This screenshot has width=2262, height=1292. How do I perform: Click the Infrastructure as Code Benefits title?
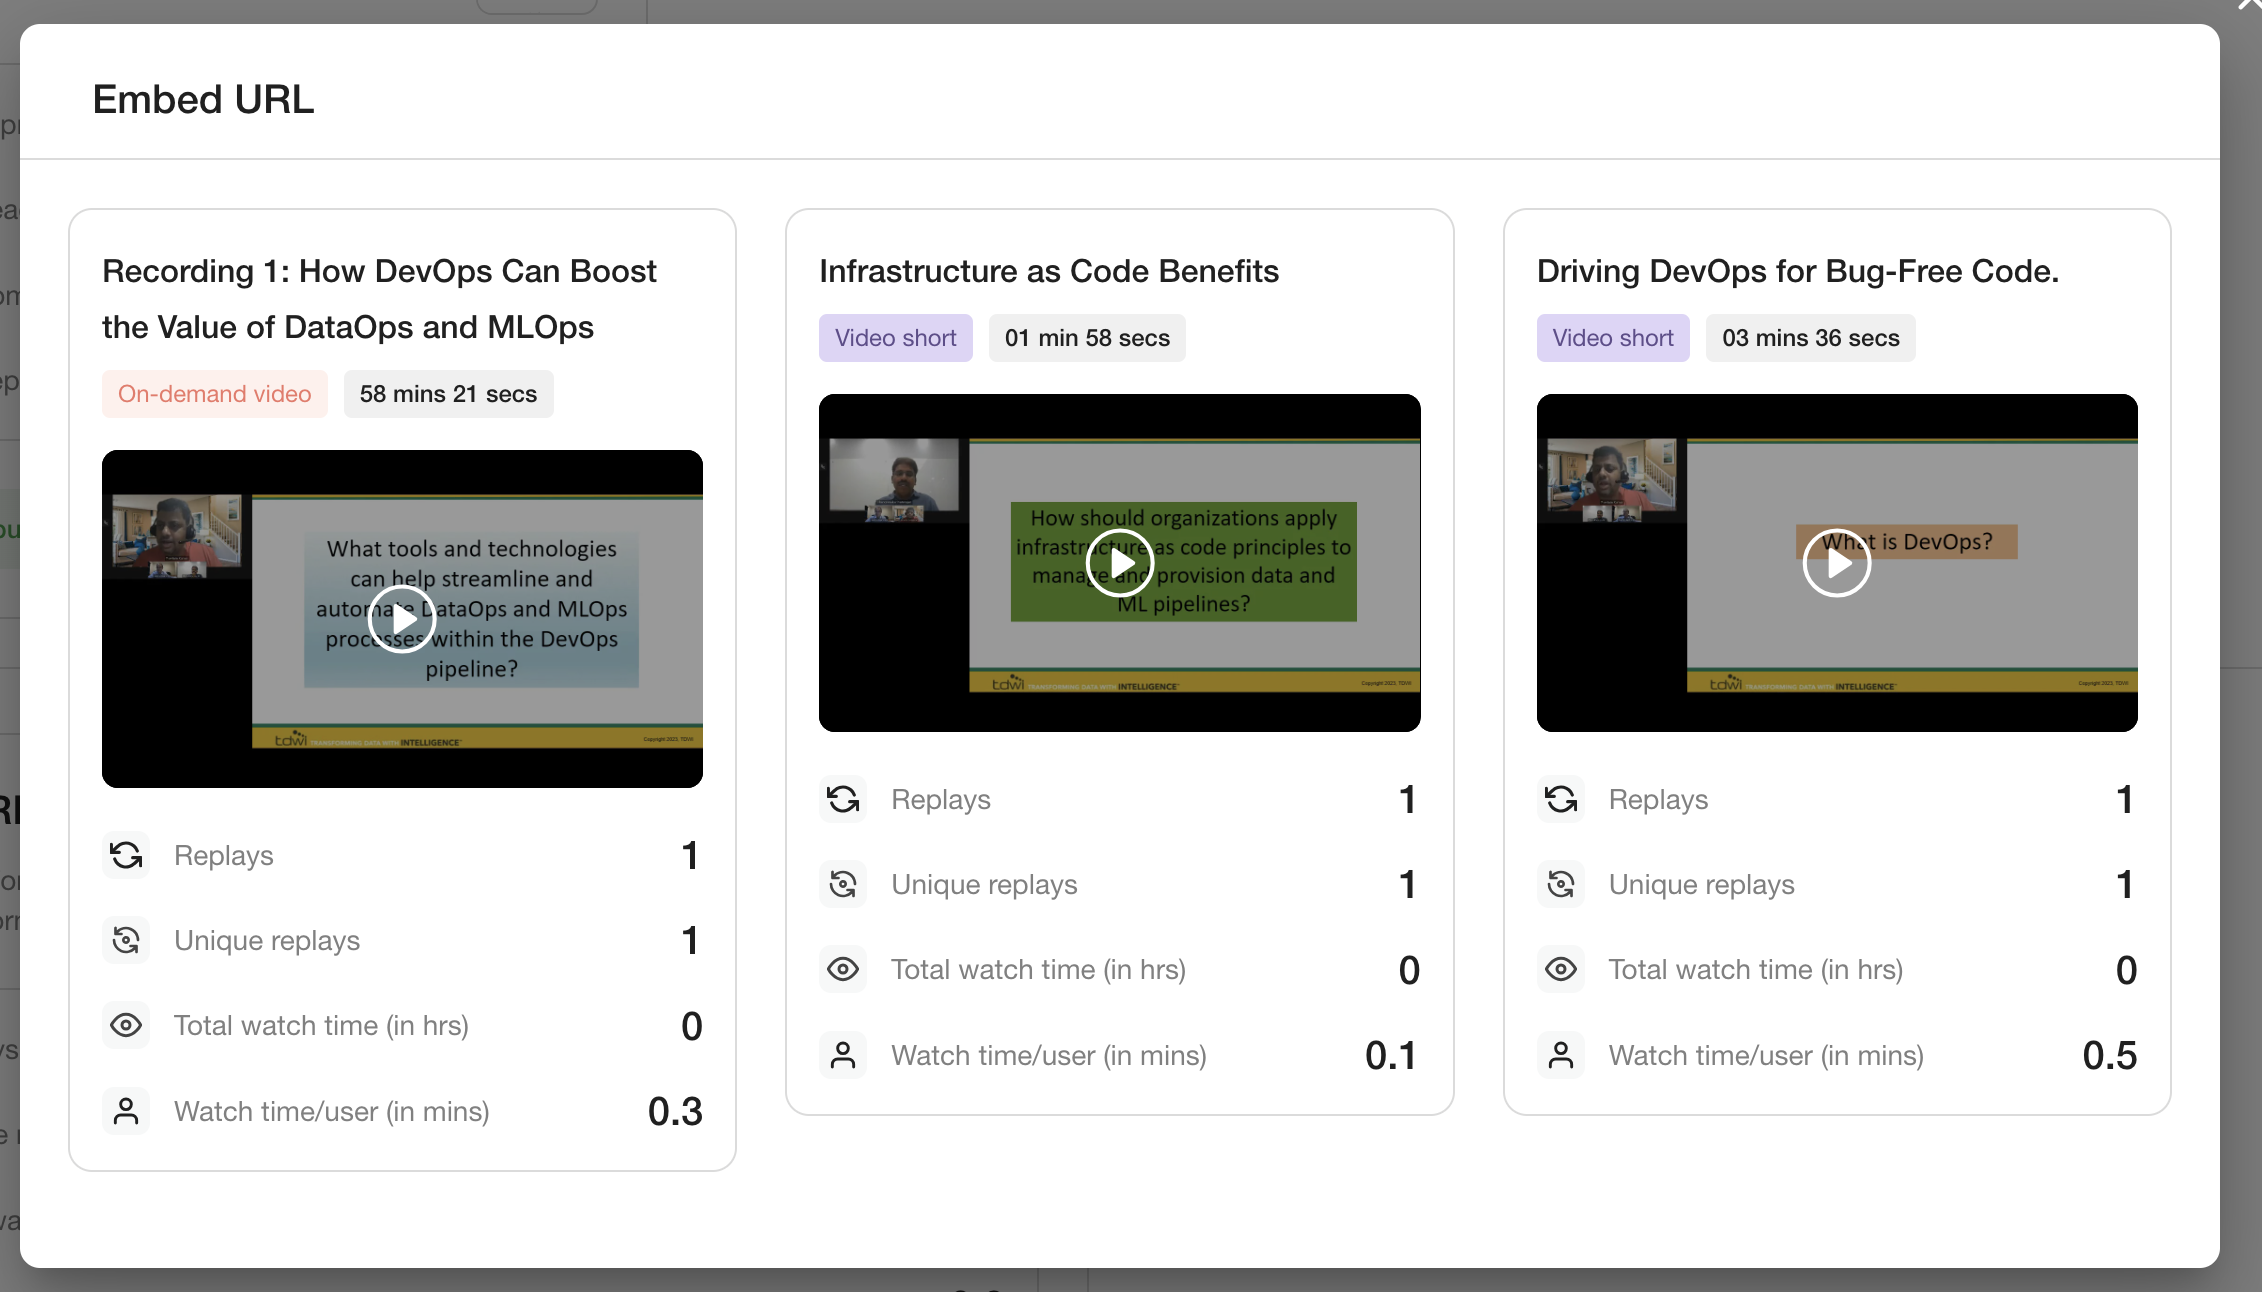1048,271
